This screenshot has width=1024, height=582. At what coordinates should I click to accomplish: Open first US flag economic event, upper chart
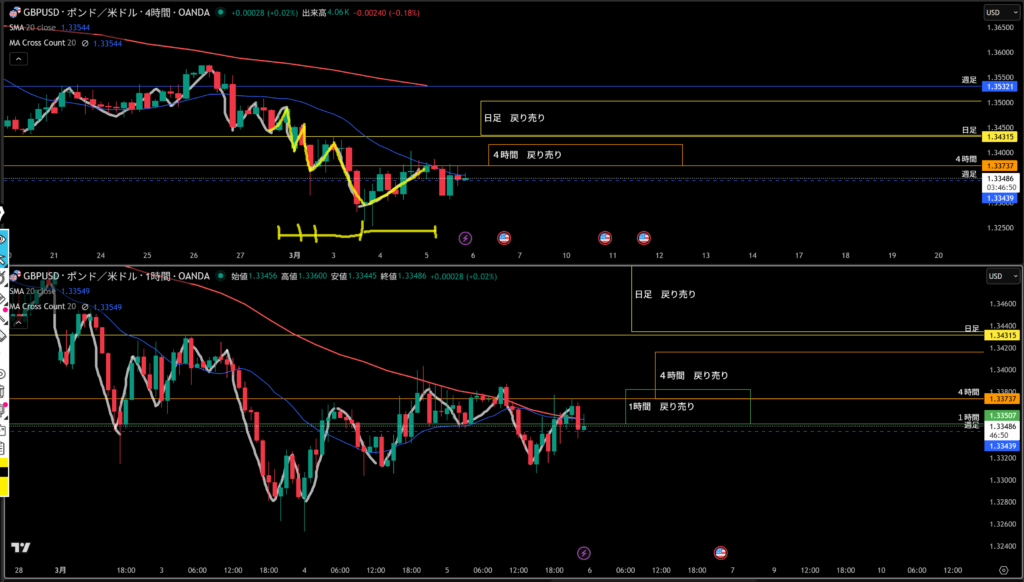click(x=503, y=238)
